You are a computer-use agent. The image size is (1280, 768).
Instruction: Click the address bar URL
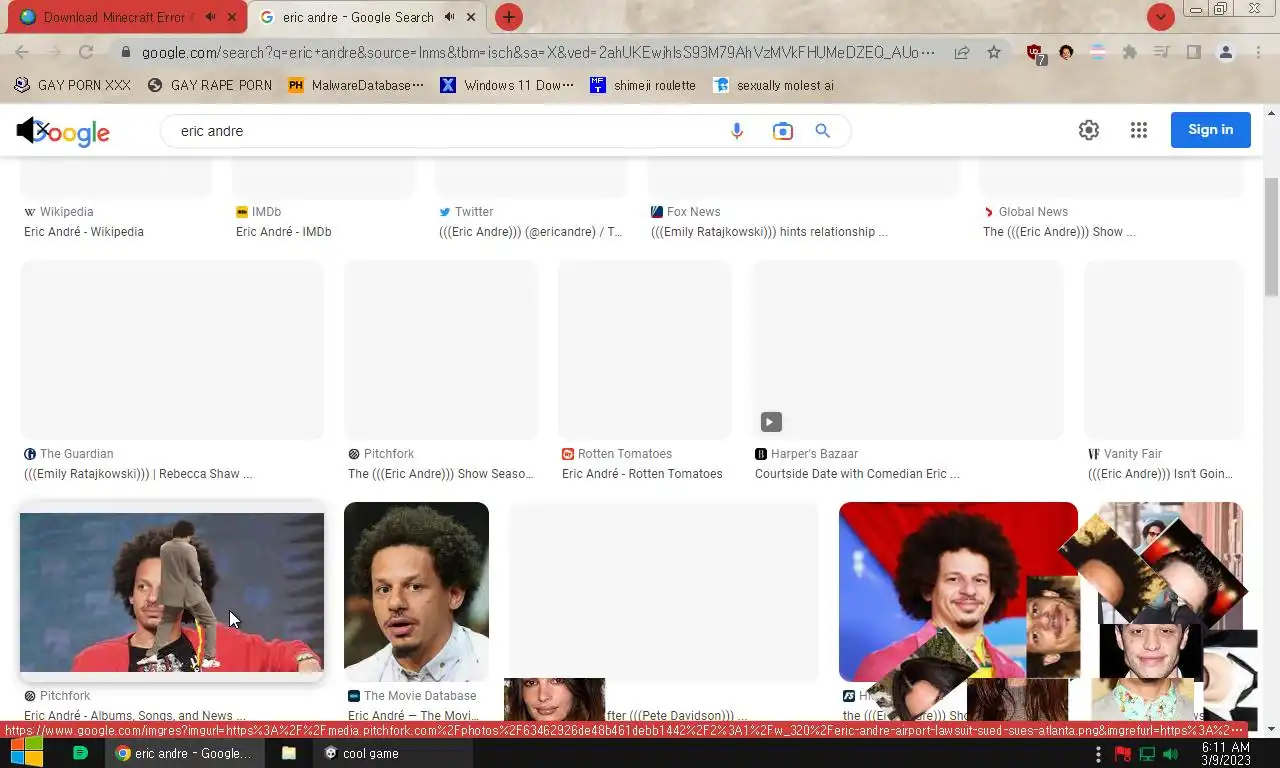tap(538, 52)
